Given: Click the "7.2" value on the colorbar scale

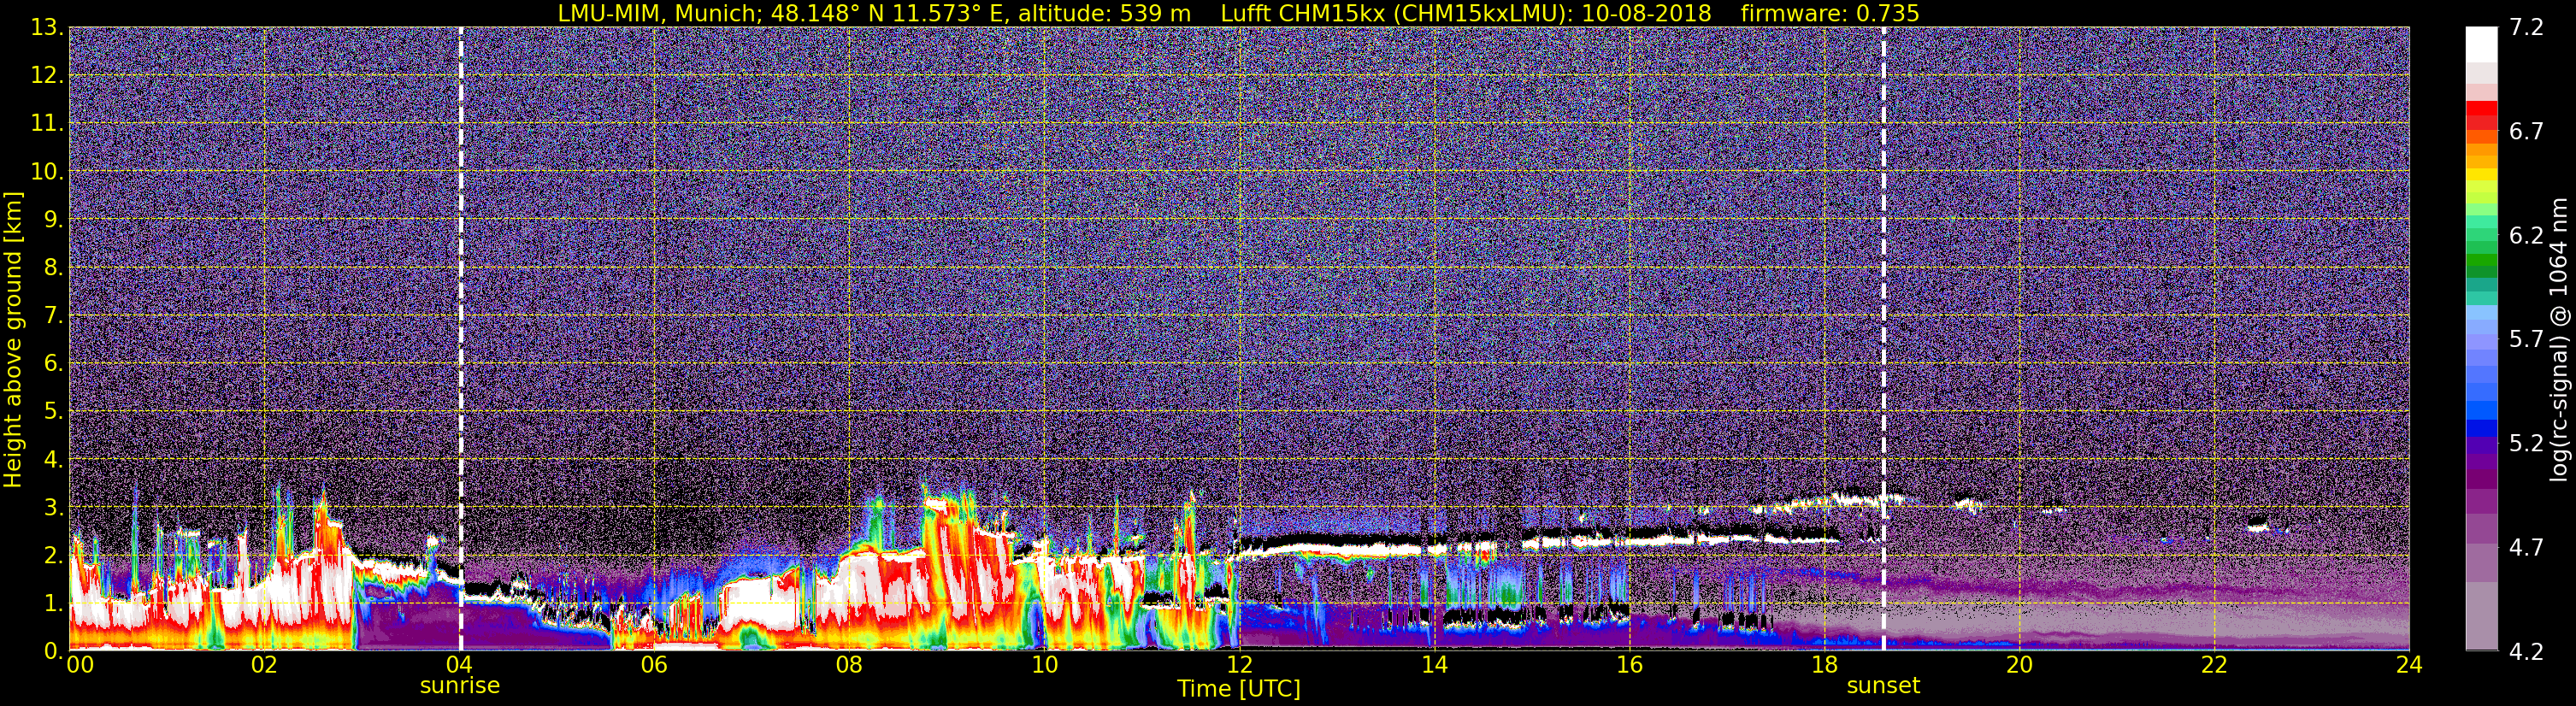Looking at the screenshot, I should tap(2526, 28).
